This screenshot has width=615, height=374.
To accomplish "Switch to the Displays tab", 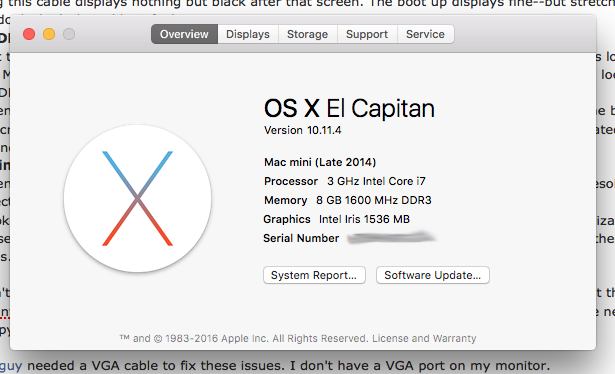I will click(248, 34).
